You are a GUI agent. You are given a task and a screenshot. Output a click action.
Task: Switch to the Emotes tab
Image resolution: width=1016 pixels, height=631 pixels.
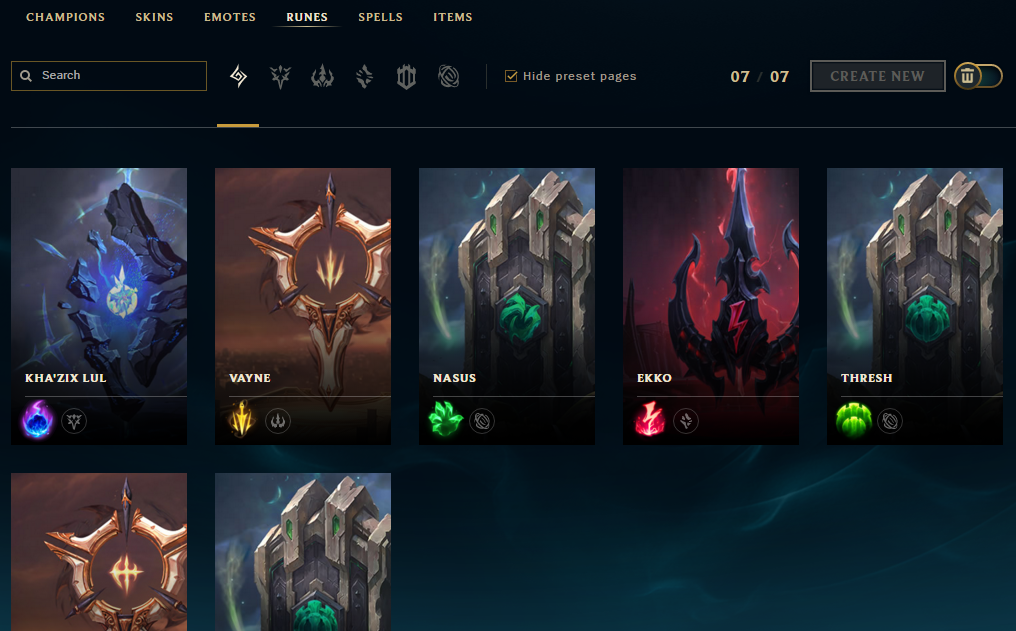pyautogui.click(x=230, y=17)
